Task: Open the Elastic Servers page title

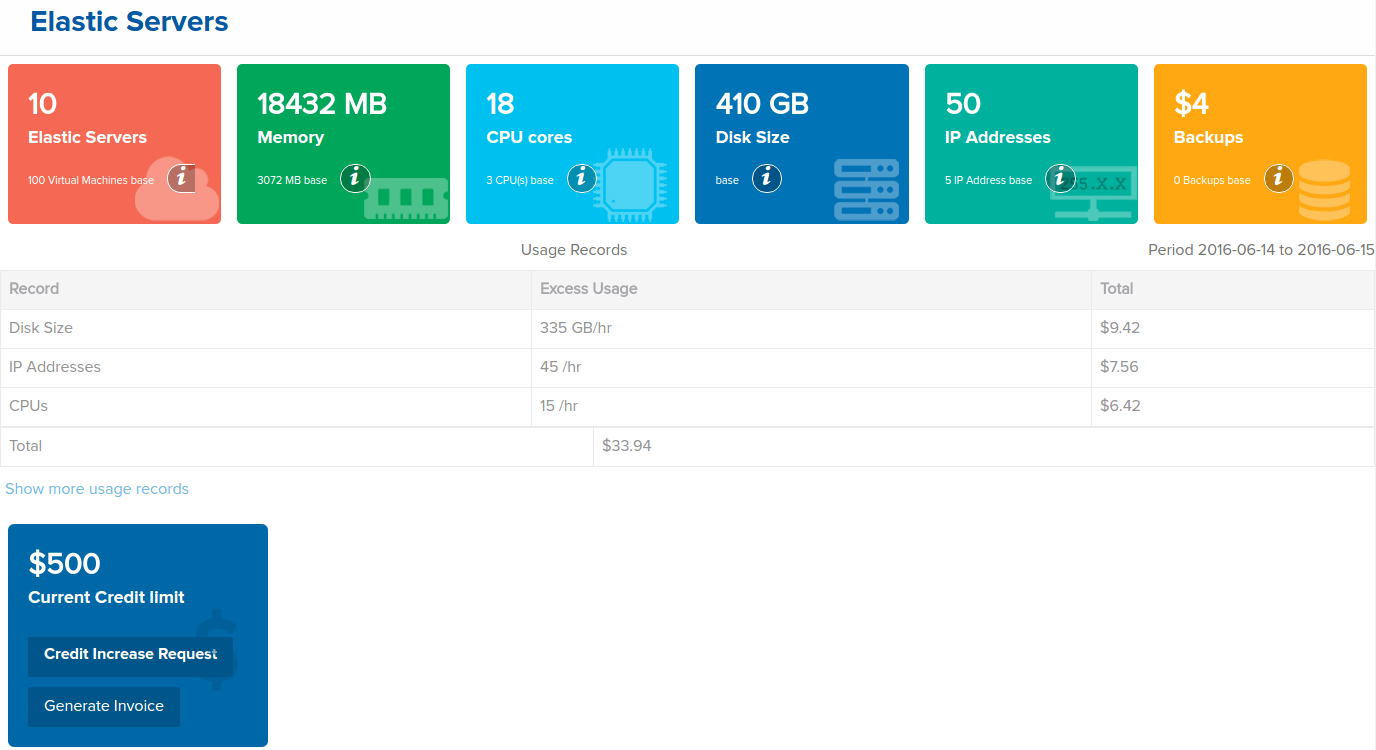Action: pos(129,21)
